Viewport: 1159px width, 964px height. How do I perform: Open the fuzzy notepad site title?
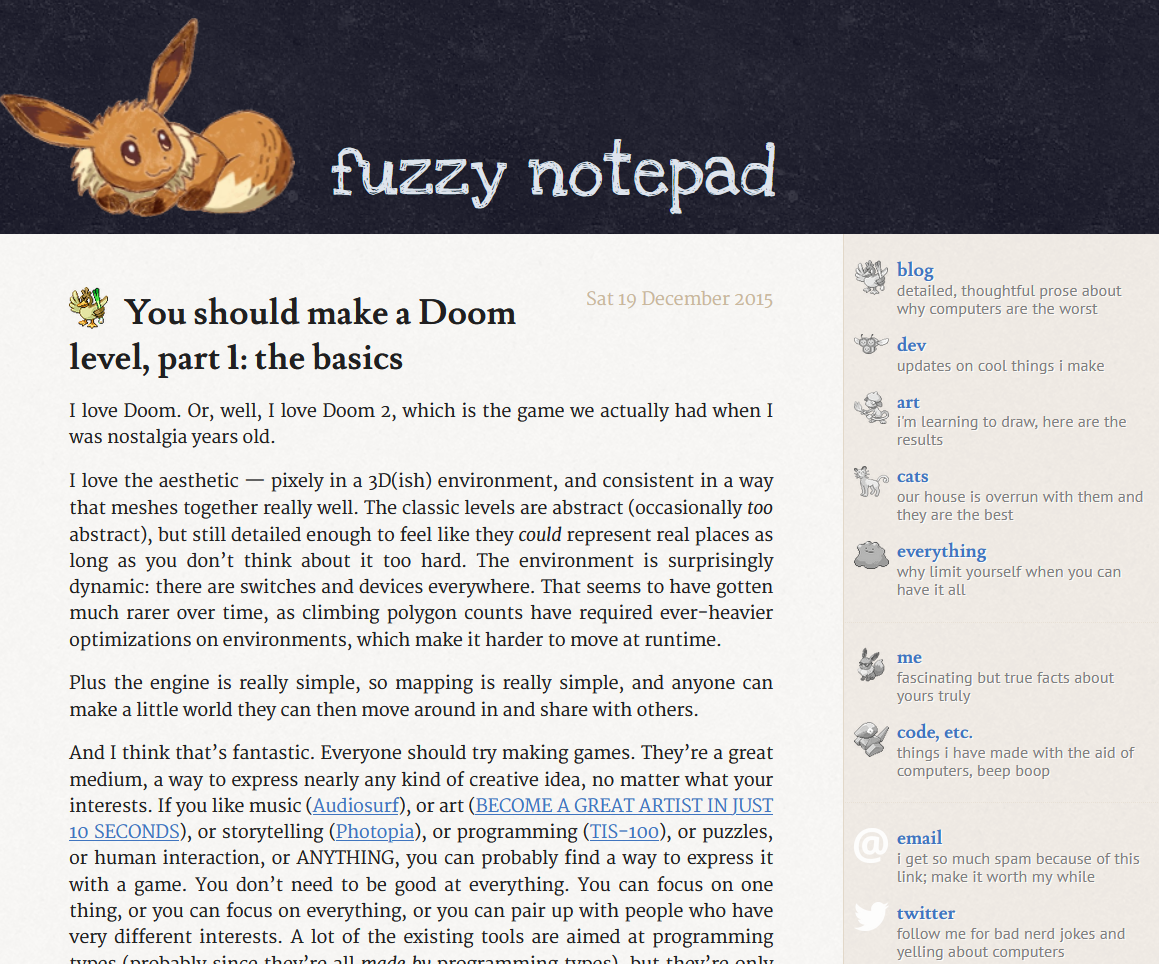click(x=554, y=175)
